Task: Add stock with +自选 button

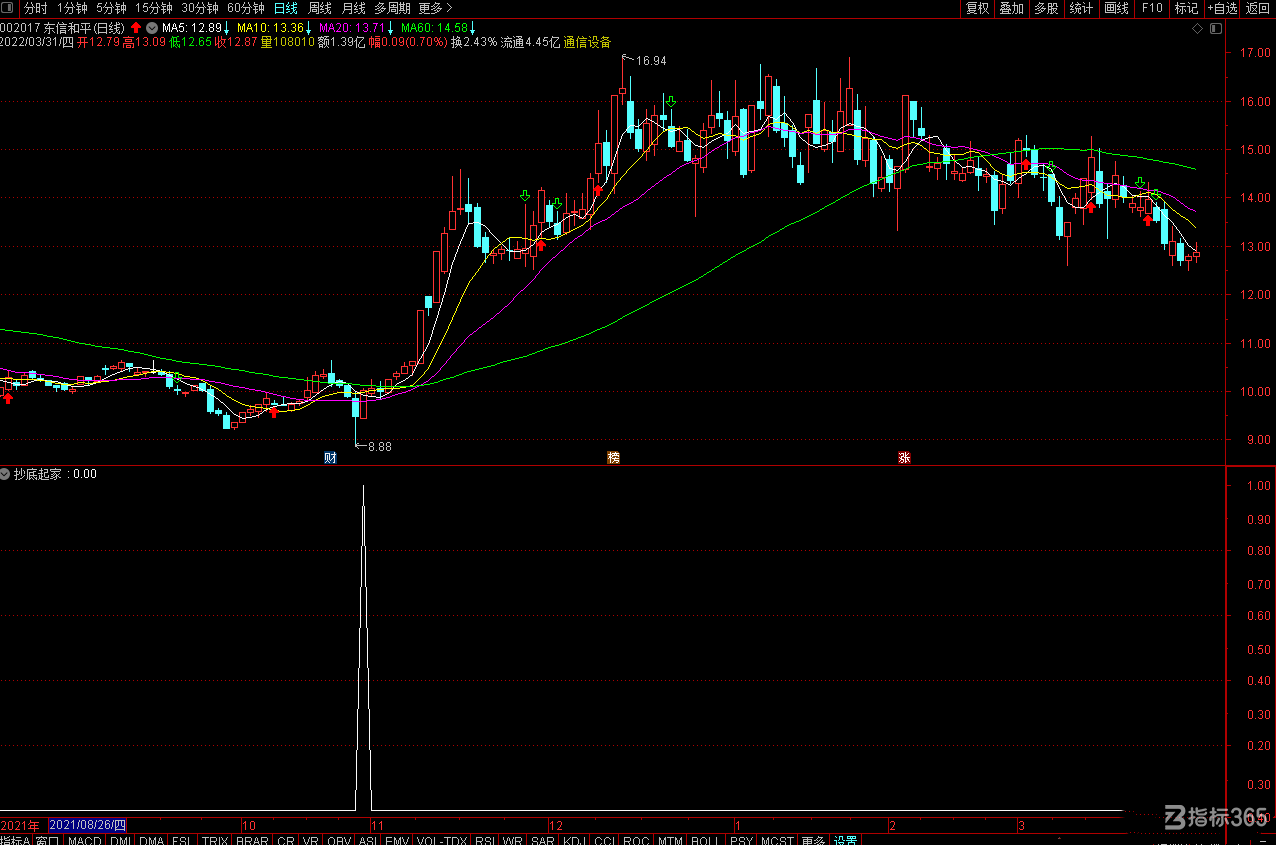Action: tap(1222, 8)
